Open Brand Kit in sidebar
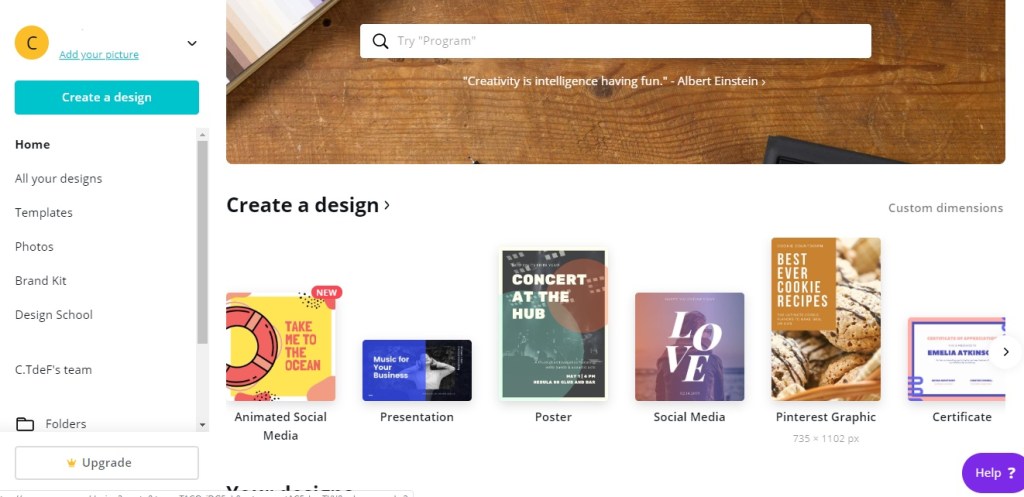 tap(41, 281)
